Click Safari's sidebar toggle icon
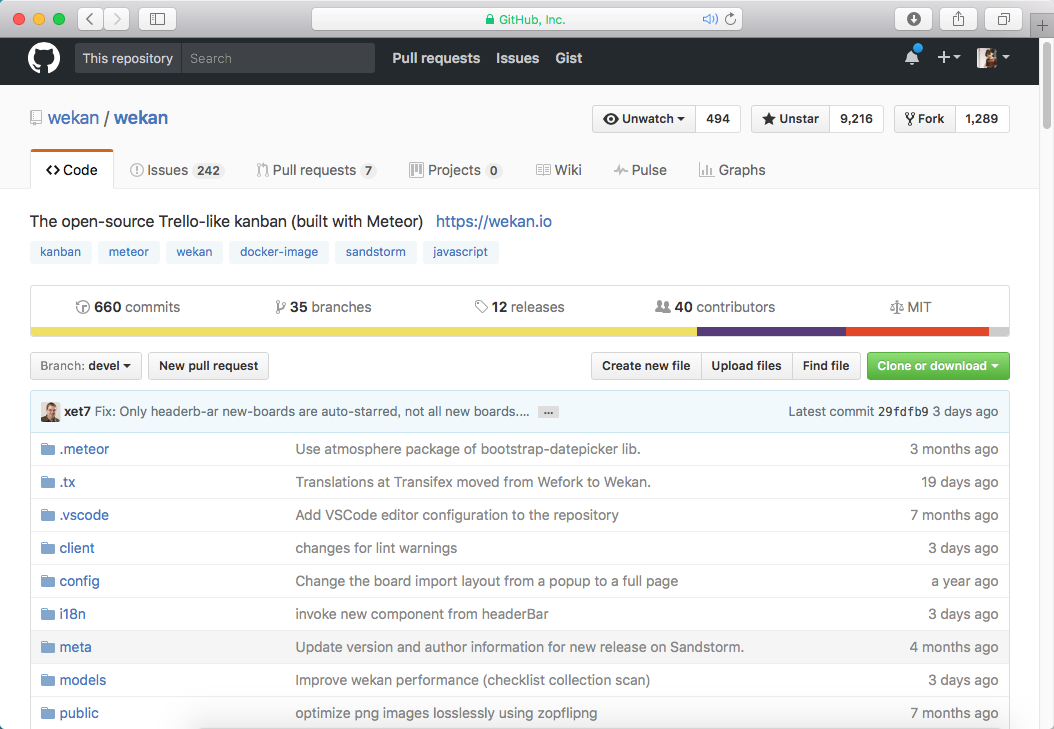The height and width of the screenshot is (729, 1054). click(x=157, y=19)
